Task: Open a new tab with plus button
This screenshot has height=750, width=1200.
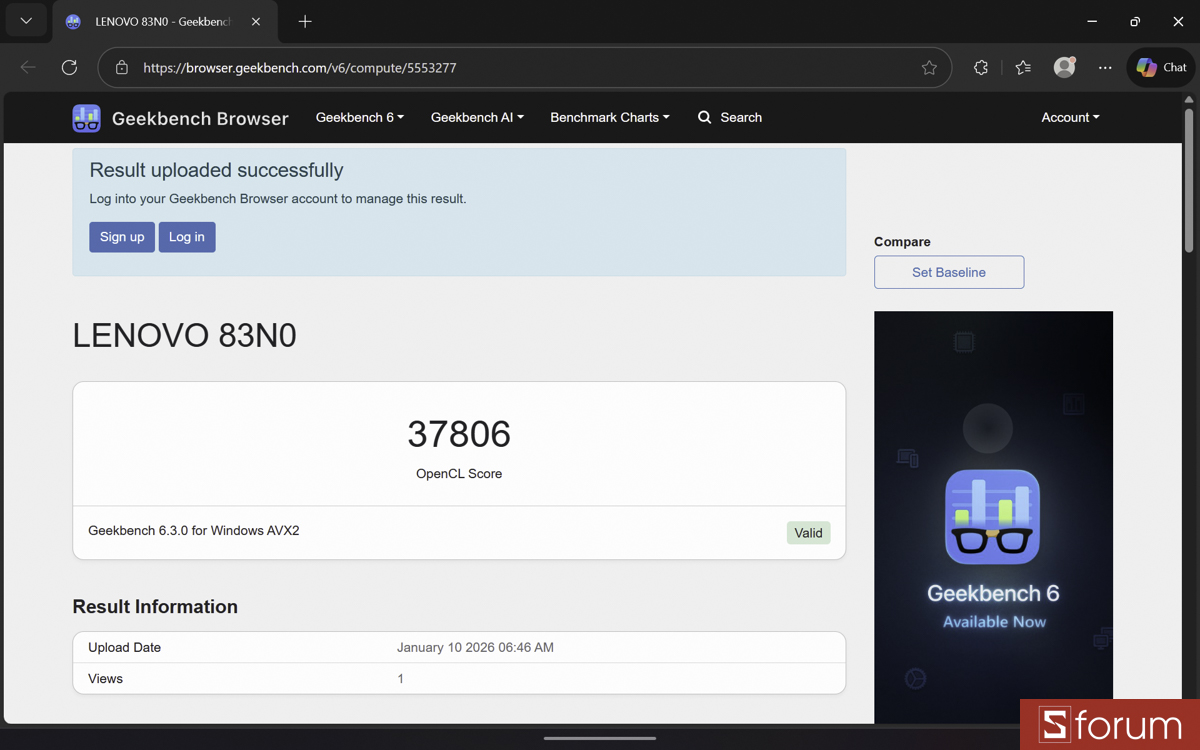Action: point(305,21)
